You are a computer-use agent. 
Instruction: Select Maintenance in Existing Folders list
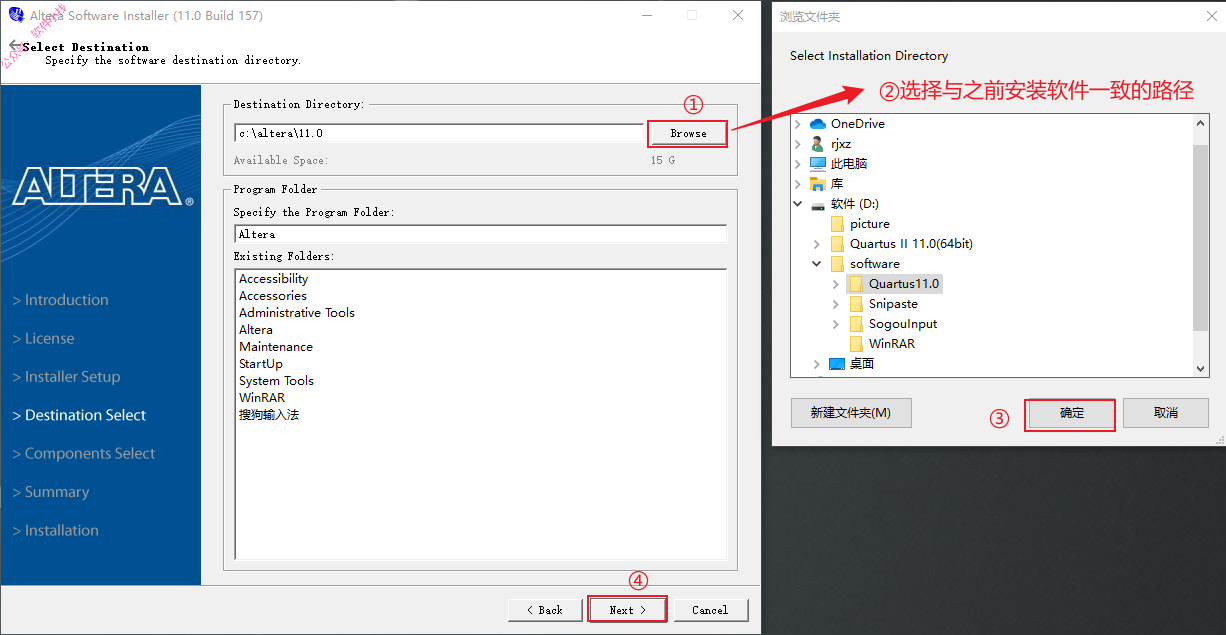(x=276, y=347)
